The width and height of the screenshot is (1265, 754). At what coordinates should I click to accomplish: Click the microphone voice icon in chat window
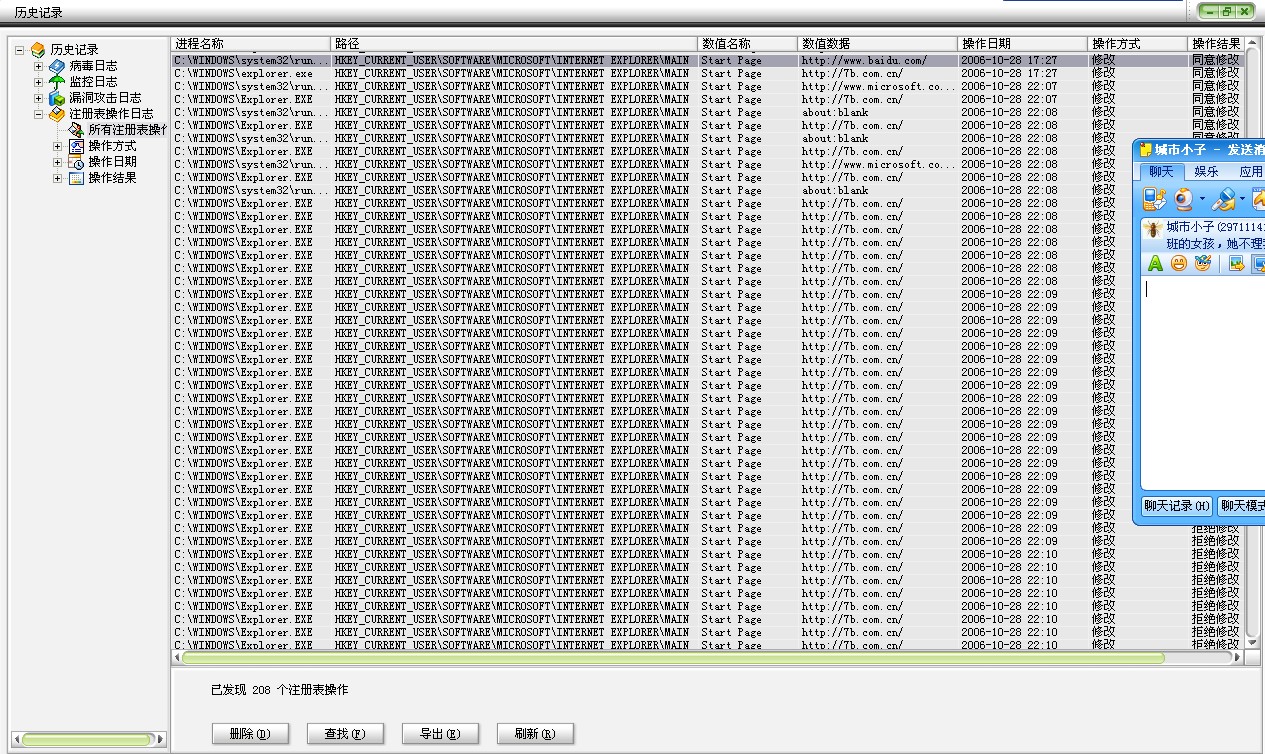click(x=1223, y=200)
